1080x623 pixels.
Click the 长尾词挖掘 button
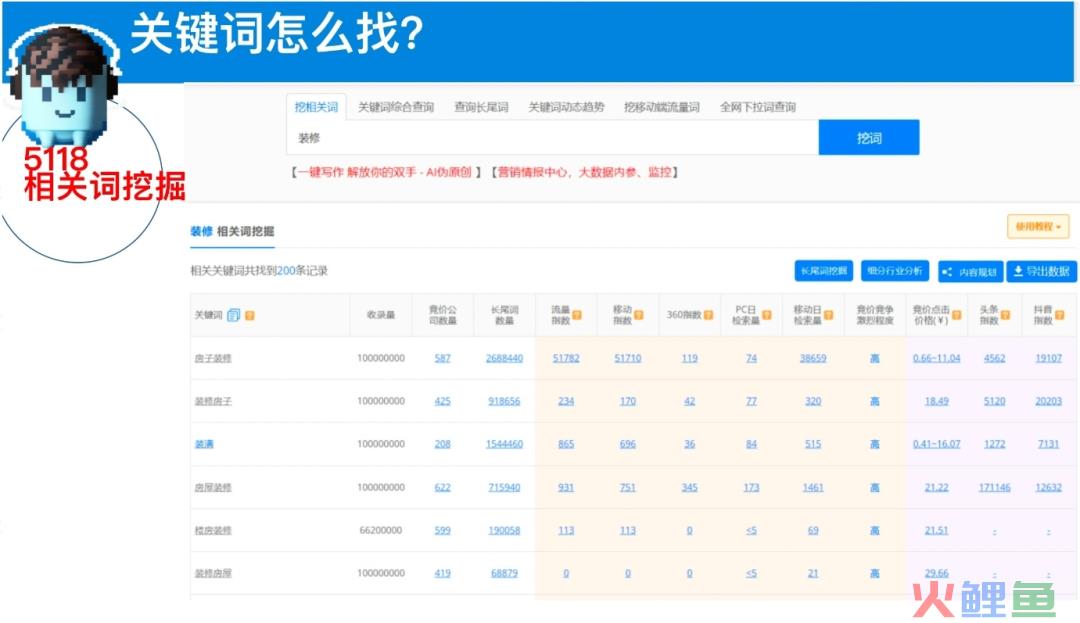[824, 271]
